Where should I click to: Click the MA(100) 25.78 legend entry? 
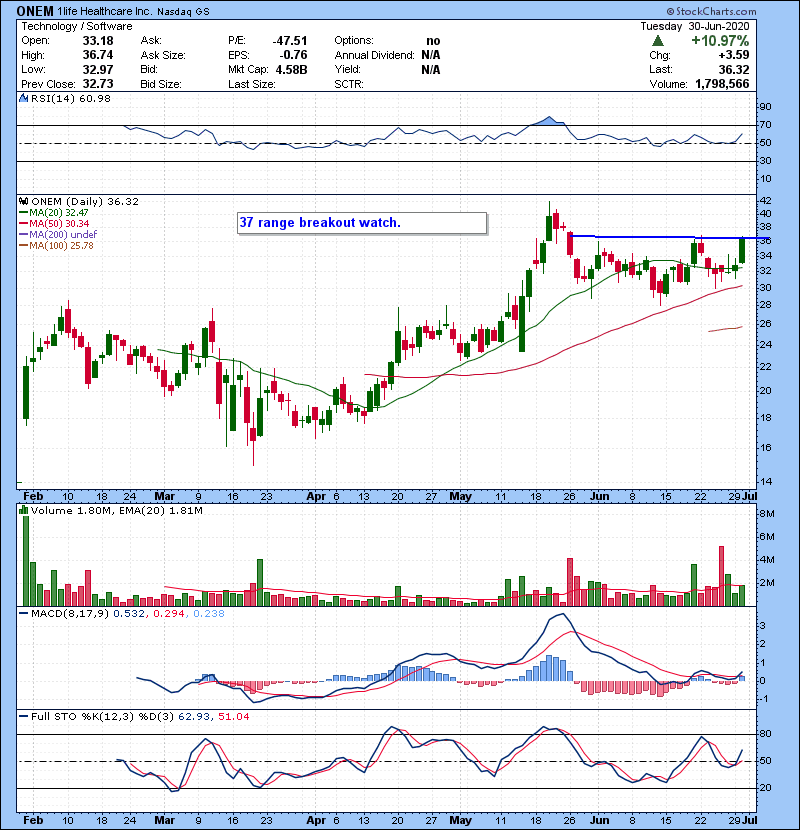click(x=56, y=246)
